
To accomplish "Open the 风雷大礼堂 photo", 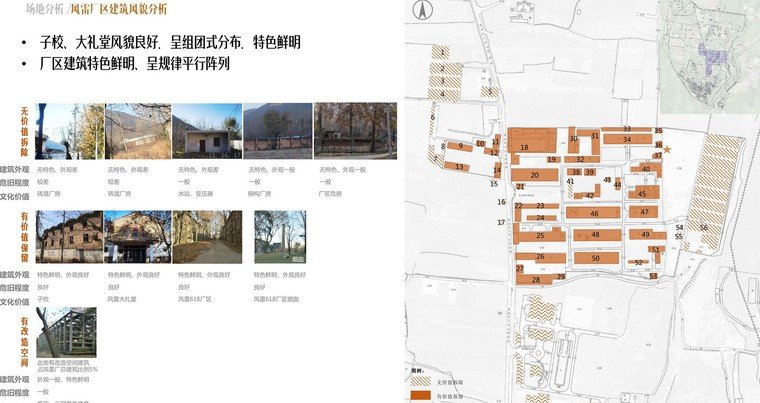I will pyautogui.click(x=138, y=237).
